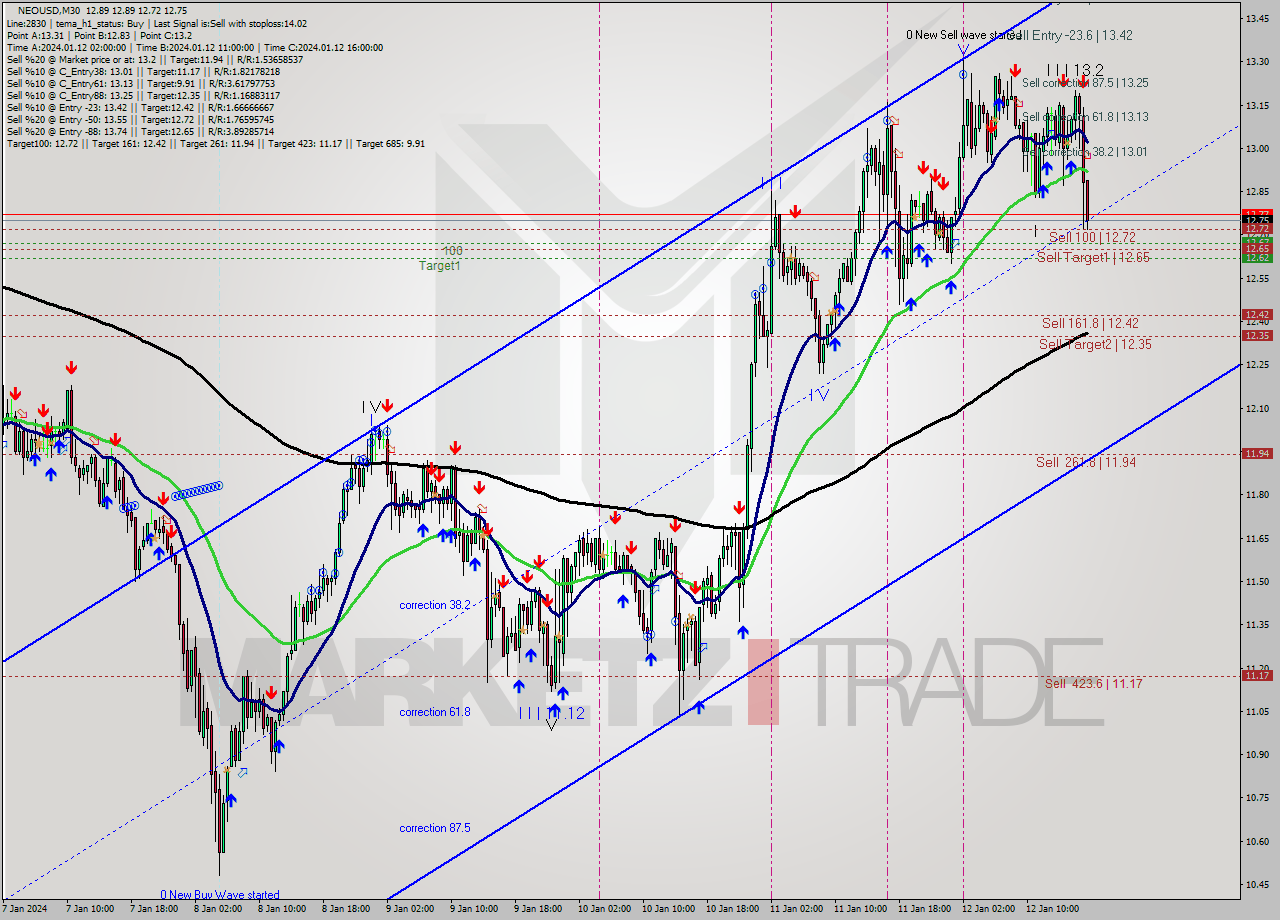1280x920 pixels.
Task: Click 'R/R:3.89285714' value
Action: [x=239, y=131]
